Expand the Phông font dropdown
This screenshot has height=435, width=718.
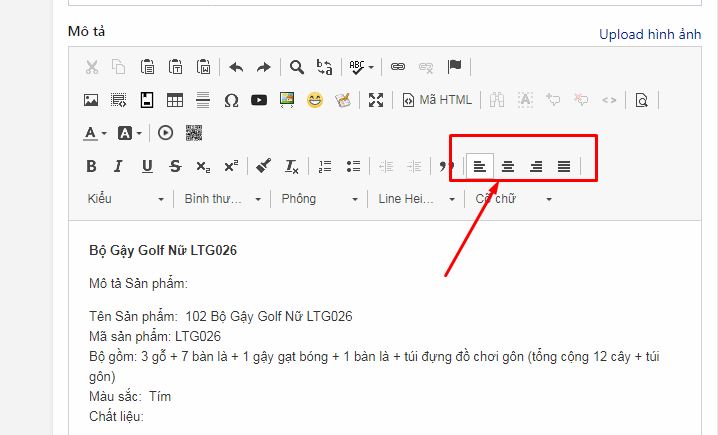coord(319,199)
